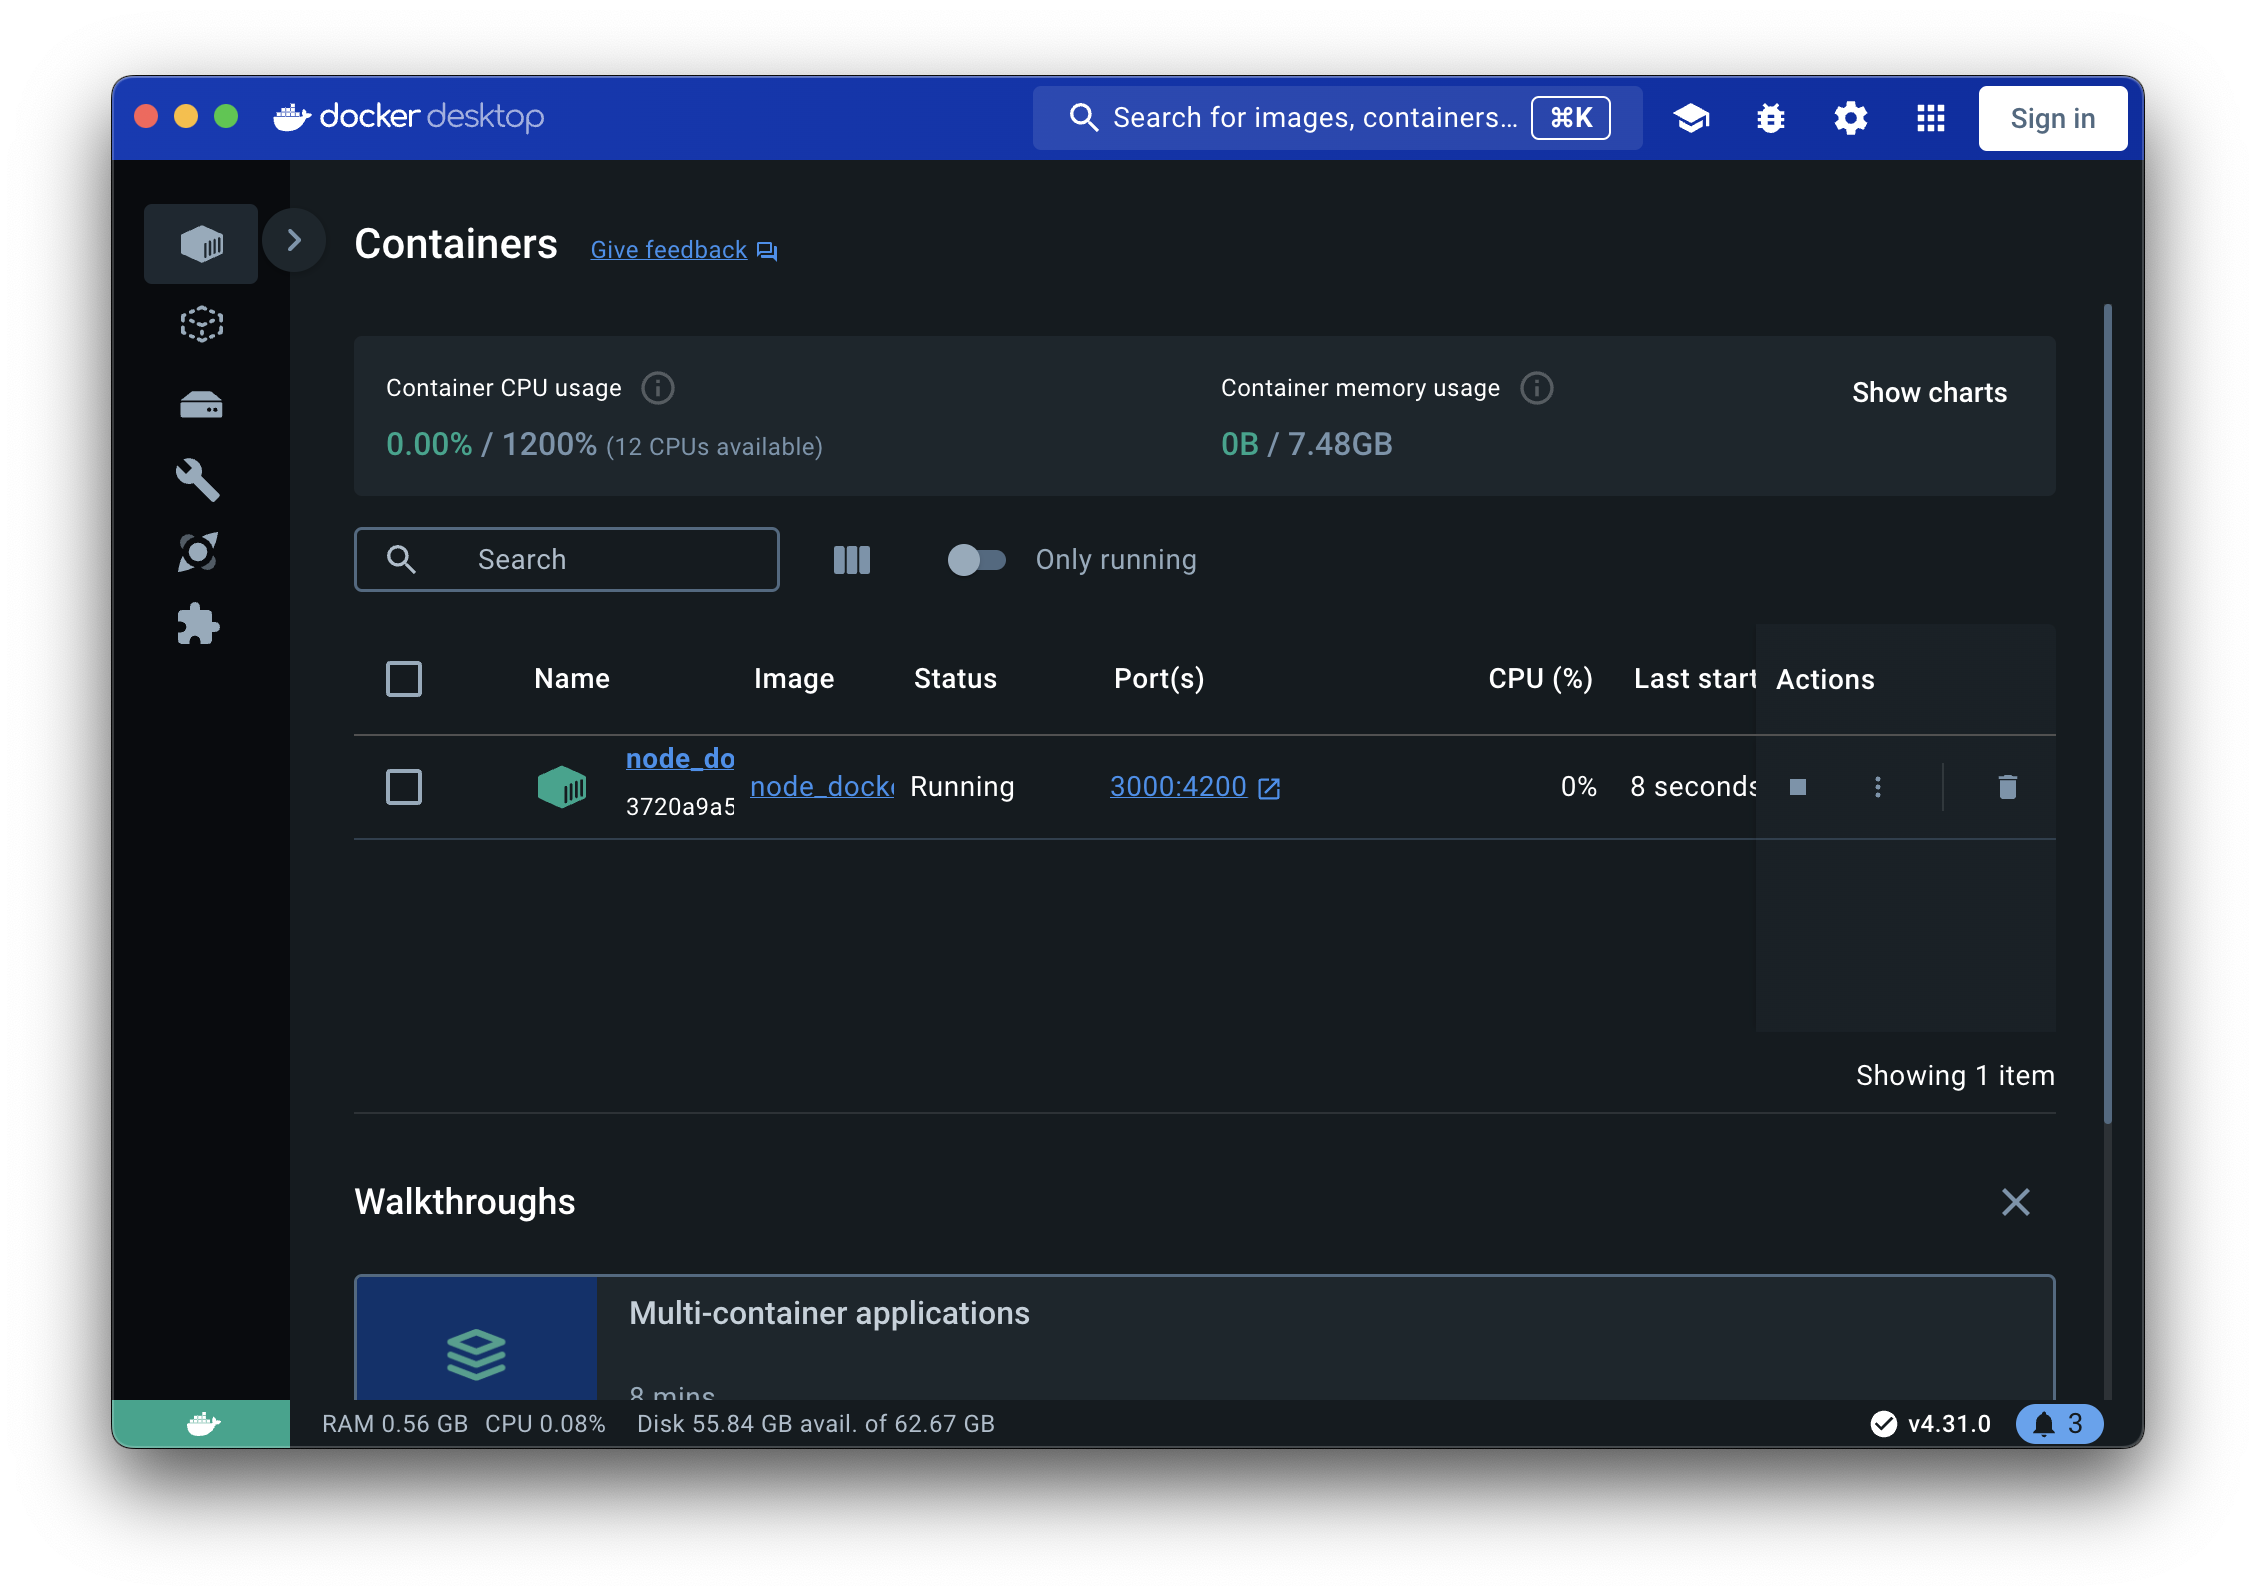The height and width of the screenshot is (1596, 2256).
Task: Click the Running status text
Action: 962,787
